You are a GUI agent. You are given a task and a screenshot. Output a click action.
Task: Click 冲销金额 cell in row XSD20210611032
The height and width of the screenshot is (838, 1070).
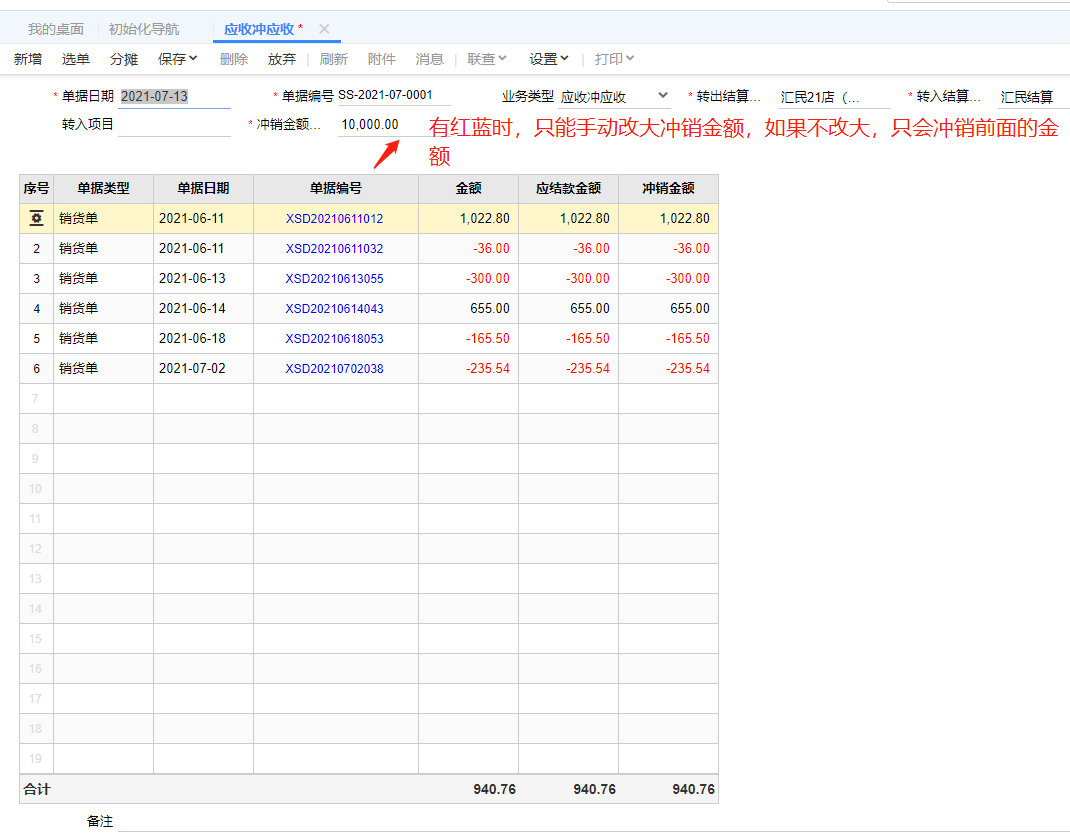pos(669,249)
